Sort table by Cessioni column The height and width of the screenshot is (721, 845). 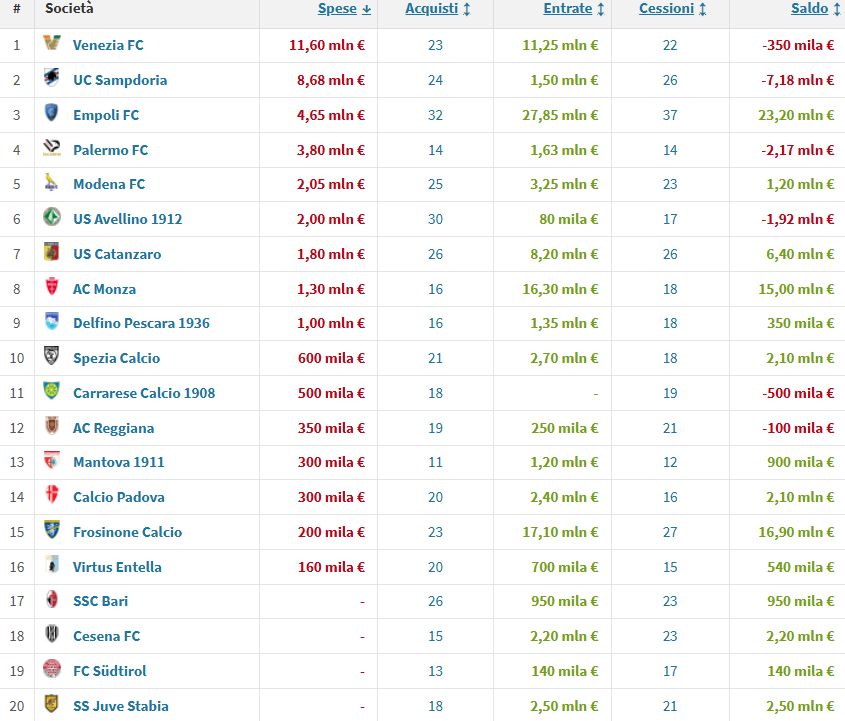pyautogui.click(x=673, y=9)
